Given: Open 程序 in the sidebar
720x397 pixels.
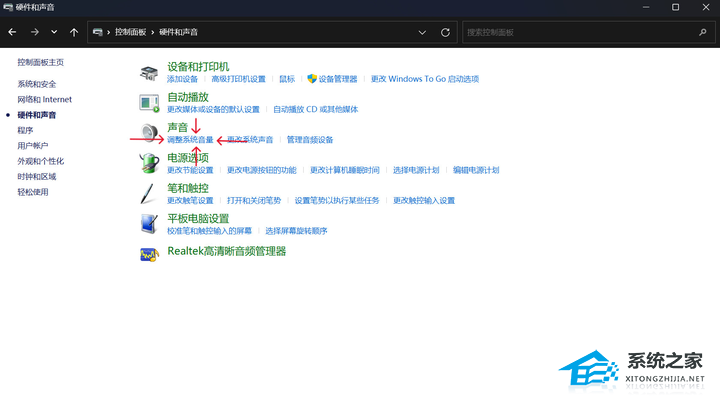Looking at the screenshot, I should pyautogui.click(x=25, y=130).
